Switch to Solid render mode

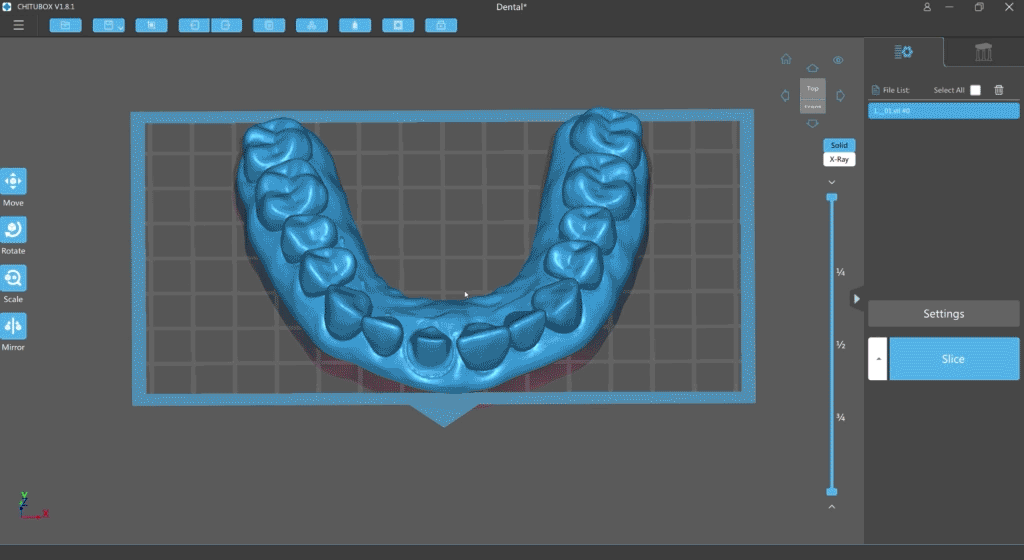[x=839, y=145]
